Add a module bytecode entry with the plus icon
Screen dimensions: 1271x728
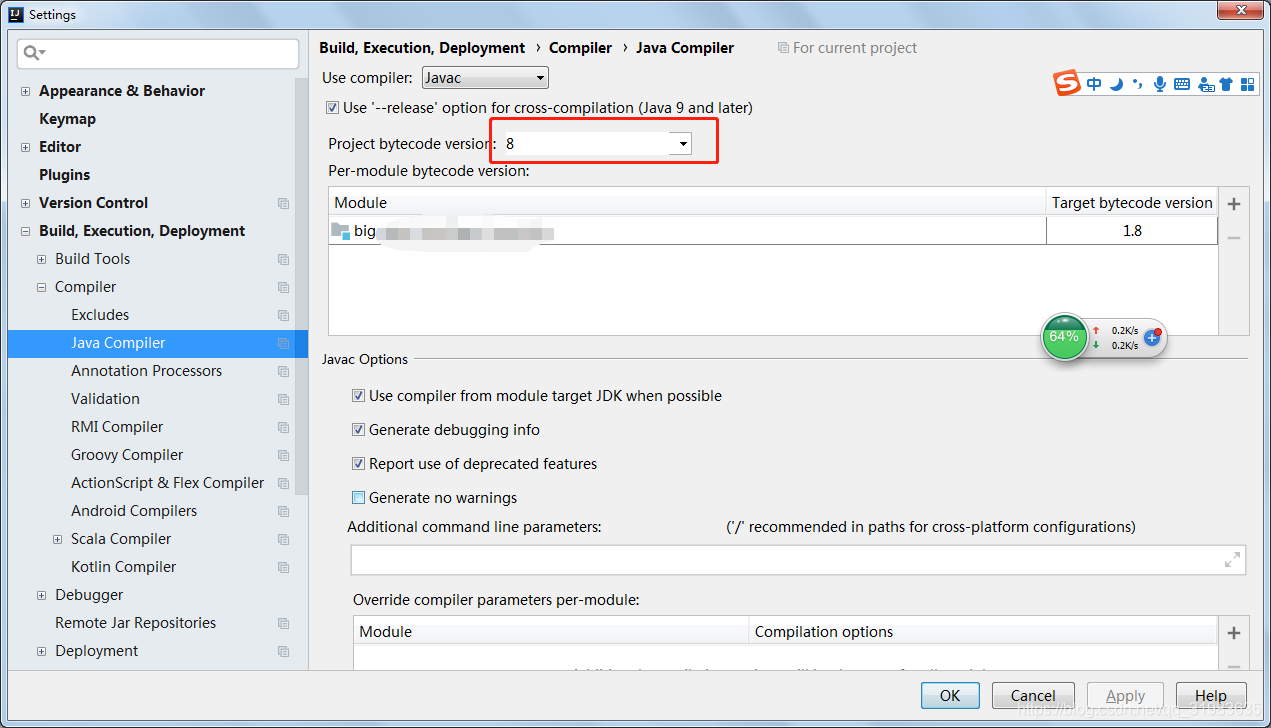tap(1233, 204)
